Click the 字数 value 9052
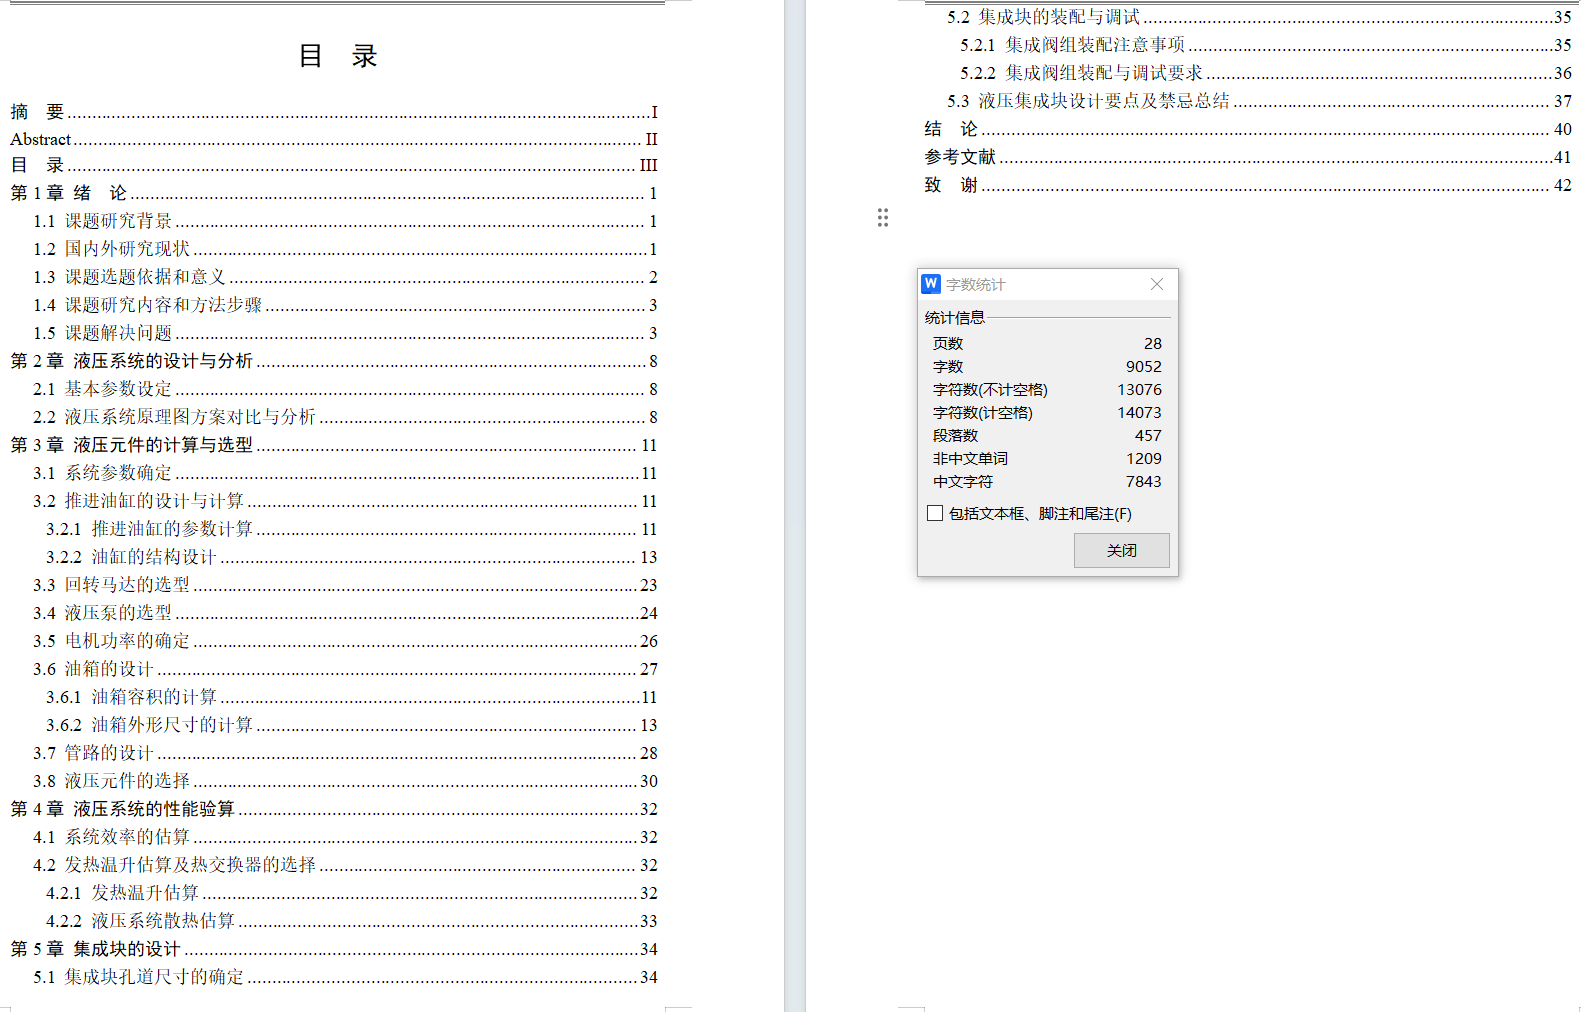The image size is (1581, 1012). (x=1144, y=367)
